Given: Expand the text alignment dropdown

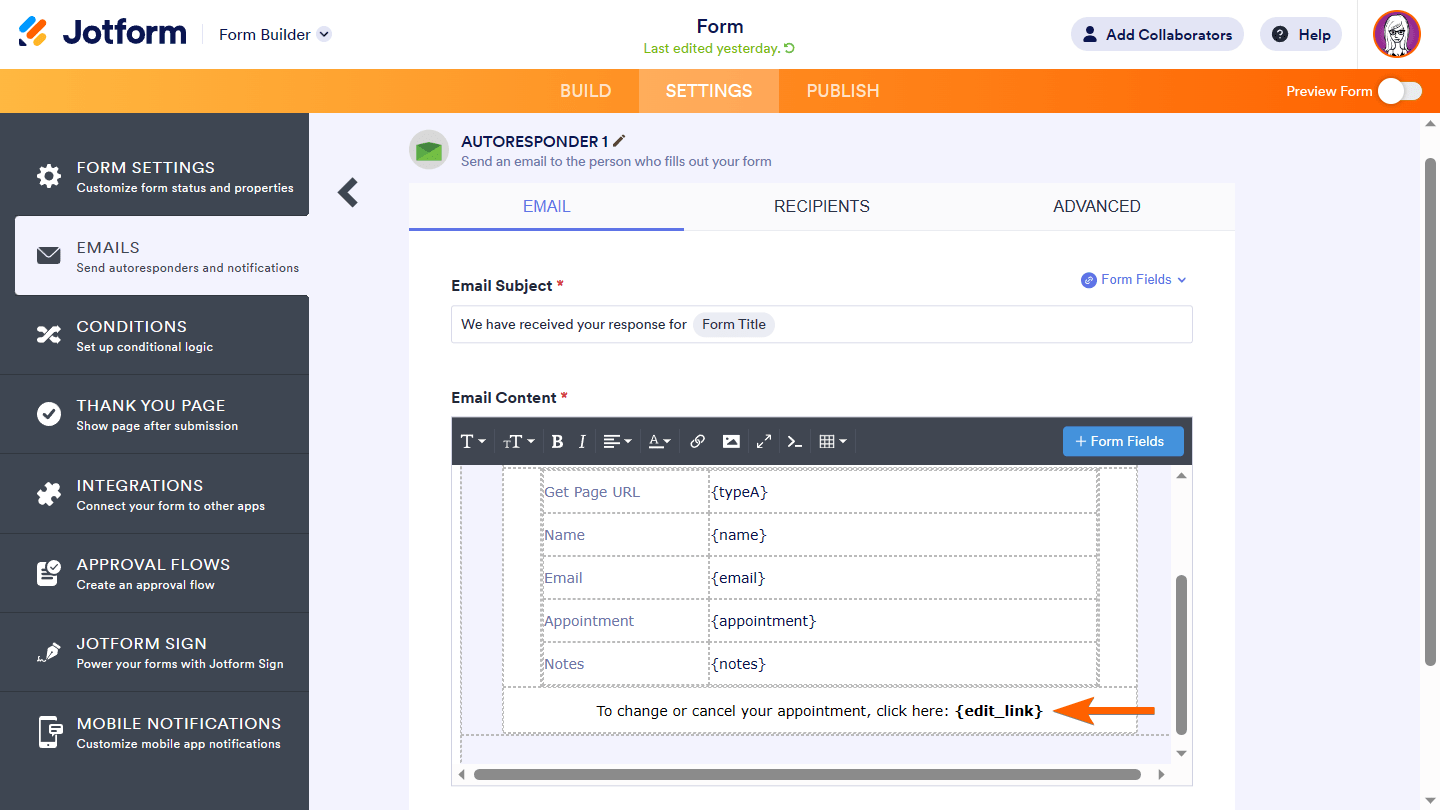Looking at the screenshot, I should [617, 441].
